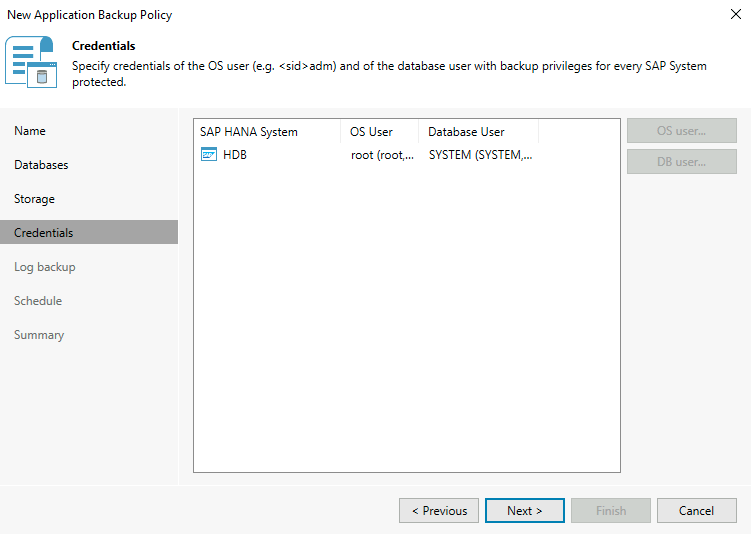Open the Schedule step
The image size is (751, 534).
point(38,301)
